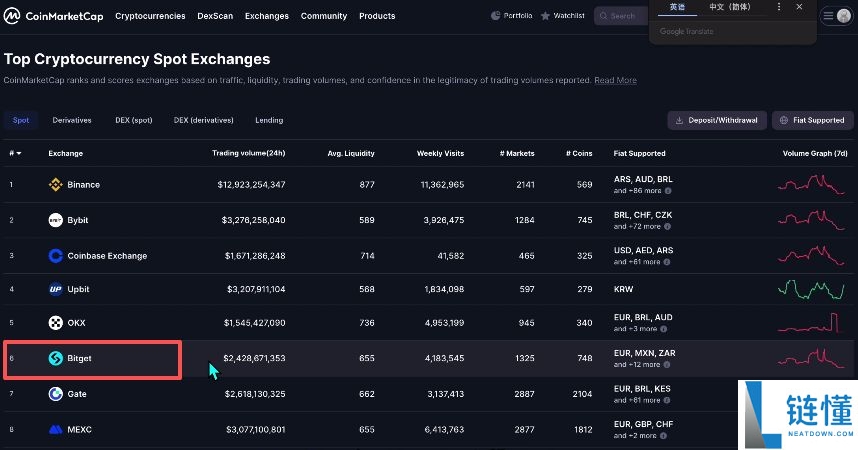Screen dimensions: 858x450
Task: Open the Cryptocurrencies navigation menu
Action: tap(150, 16)
